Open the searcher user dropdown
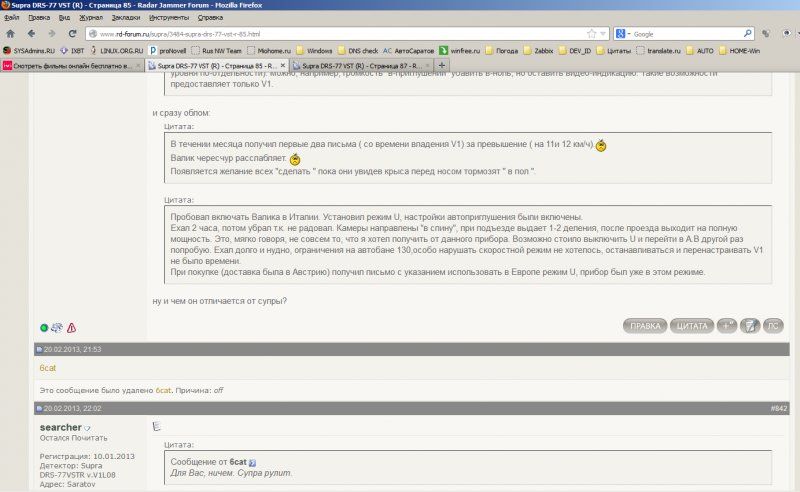Screen dimensions: 800x492 (x=87, y=428)
